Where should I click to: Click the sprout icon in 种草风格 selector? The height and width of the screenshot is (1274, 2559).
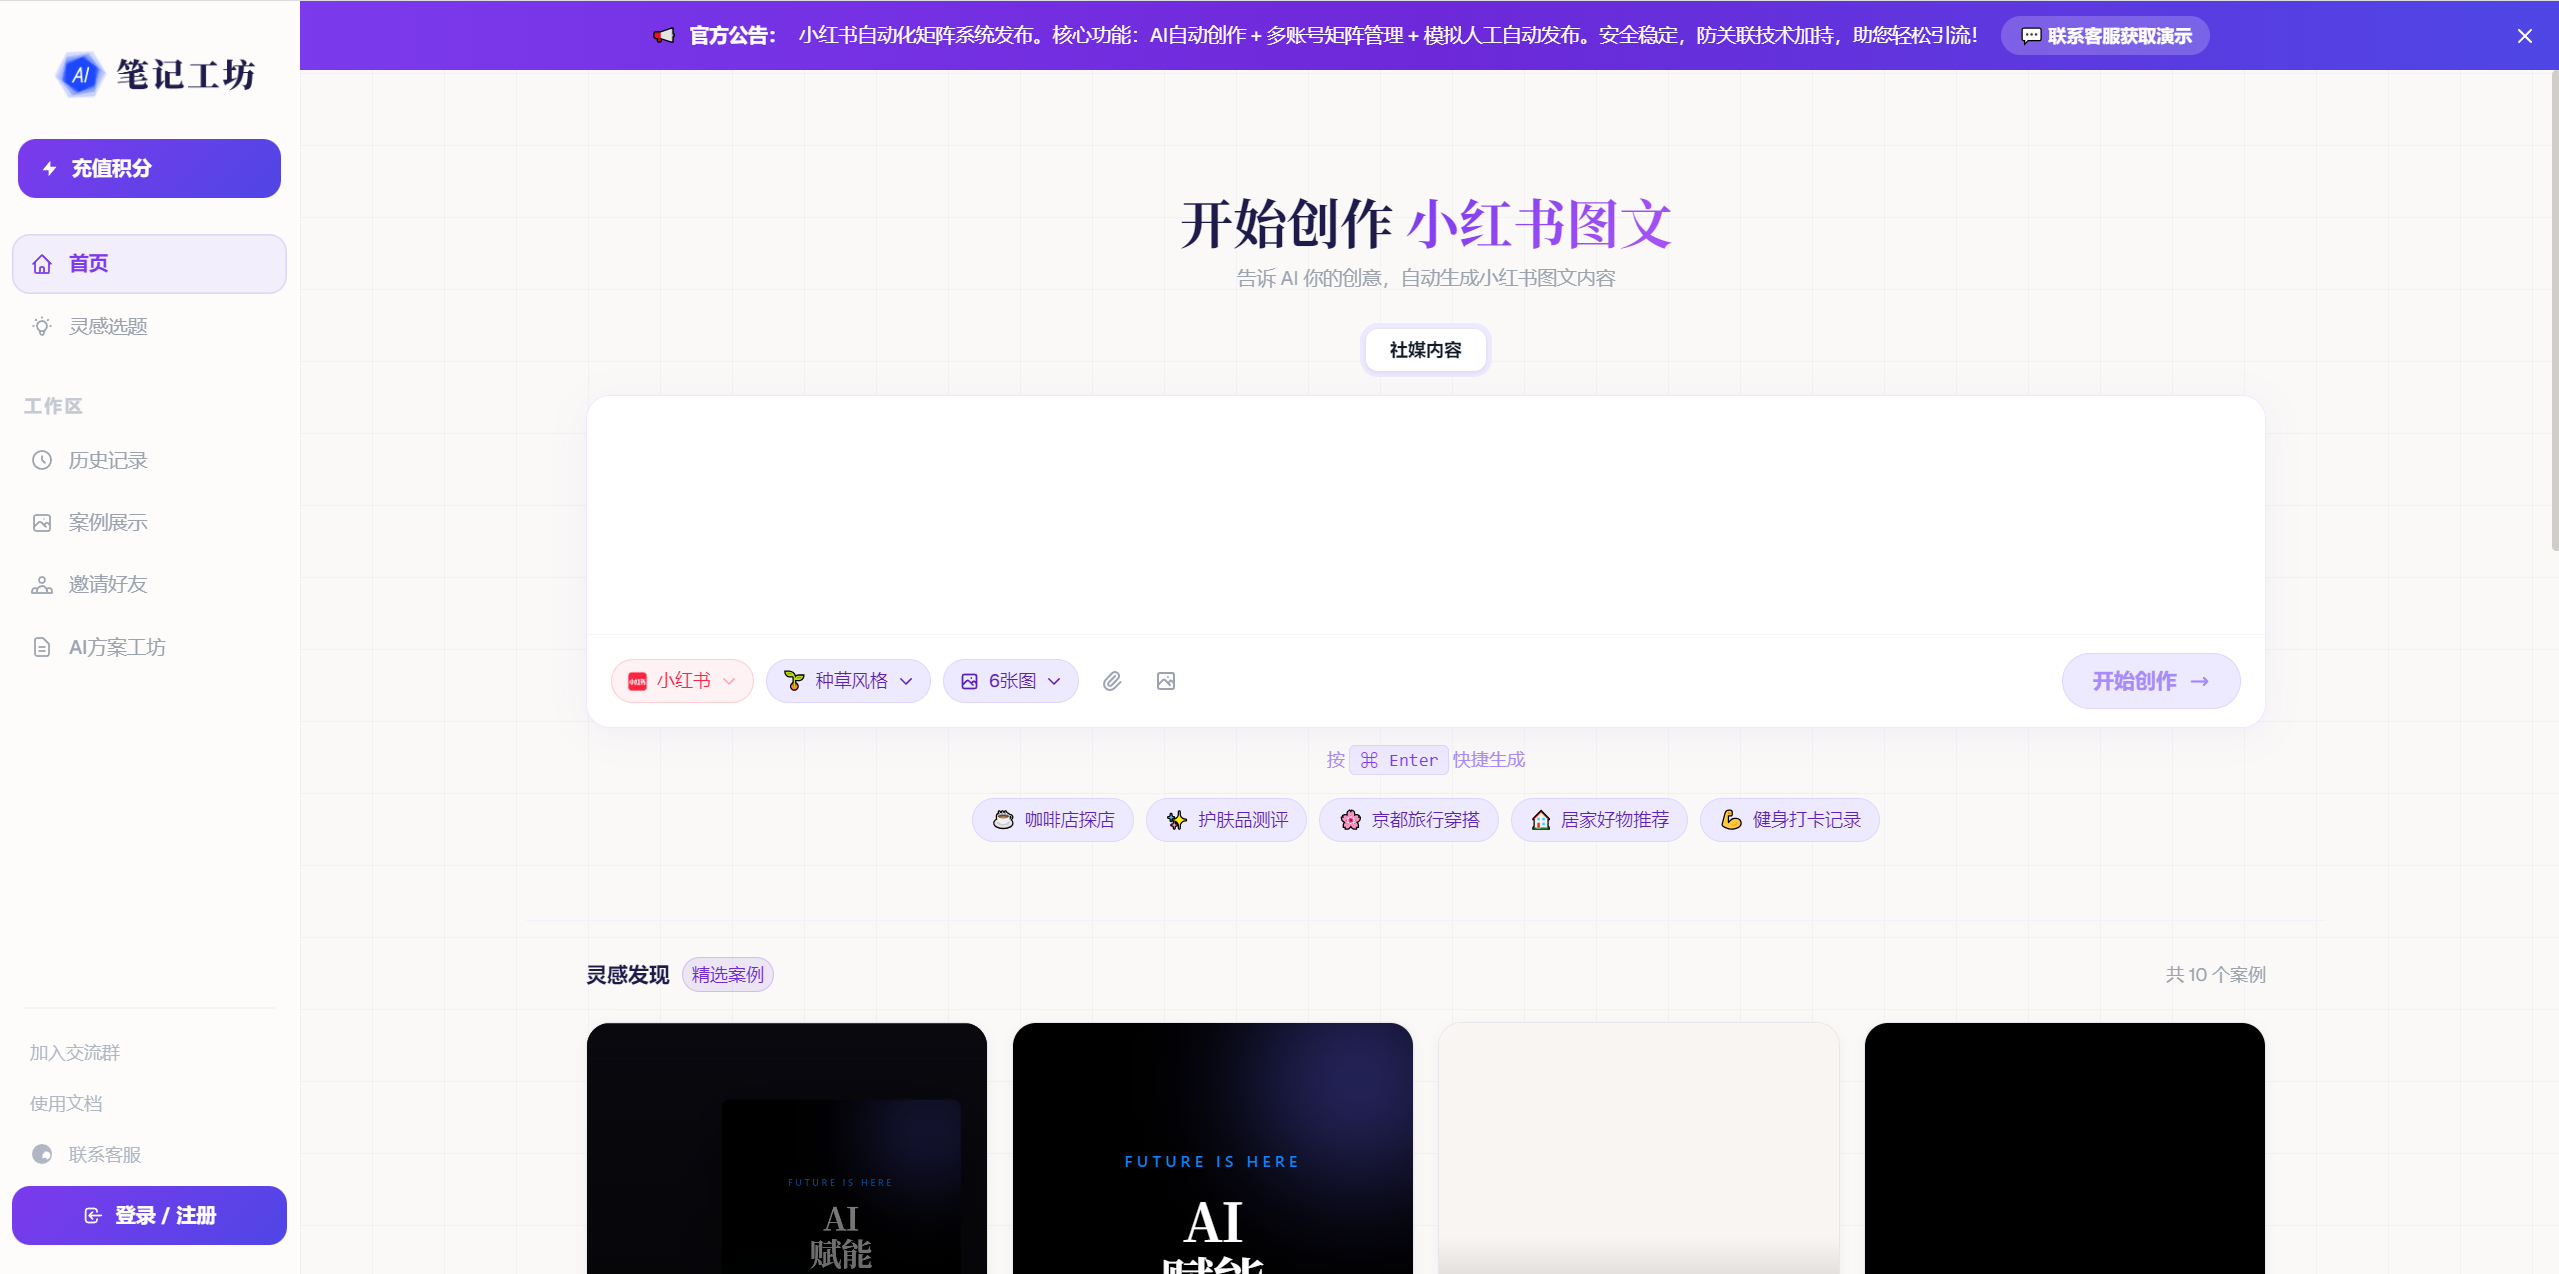point(794,681)
